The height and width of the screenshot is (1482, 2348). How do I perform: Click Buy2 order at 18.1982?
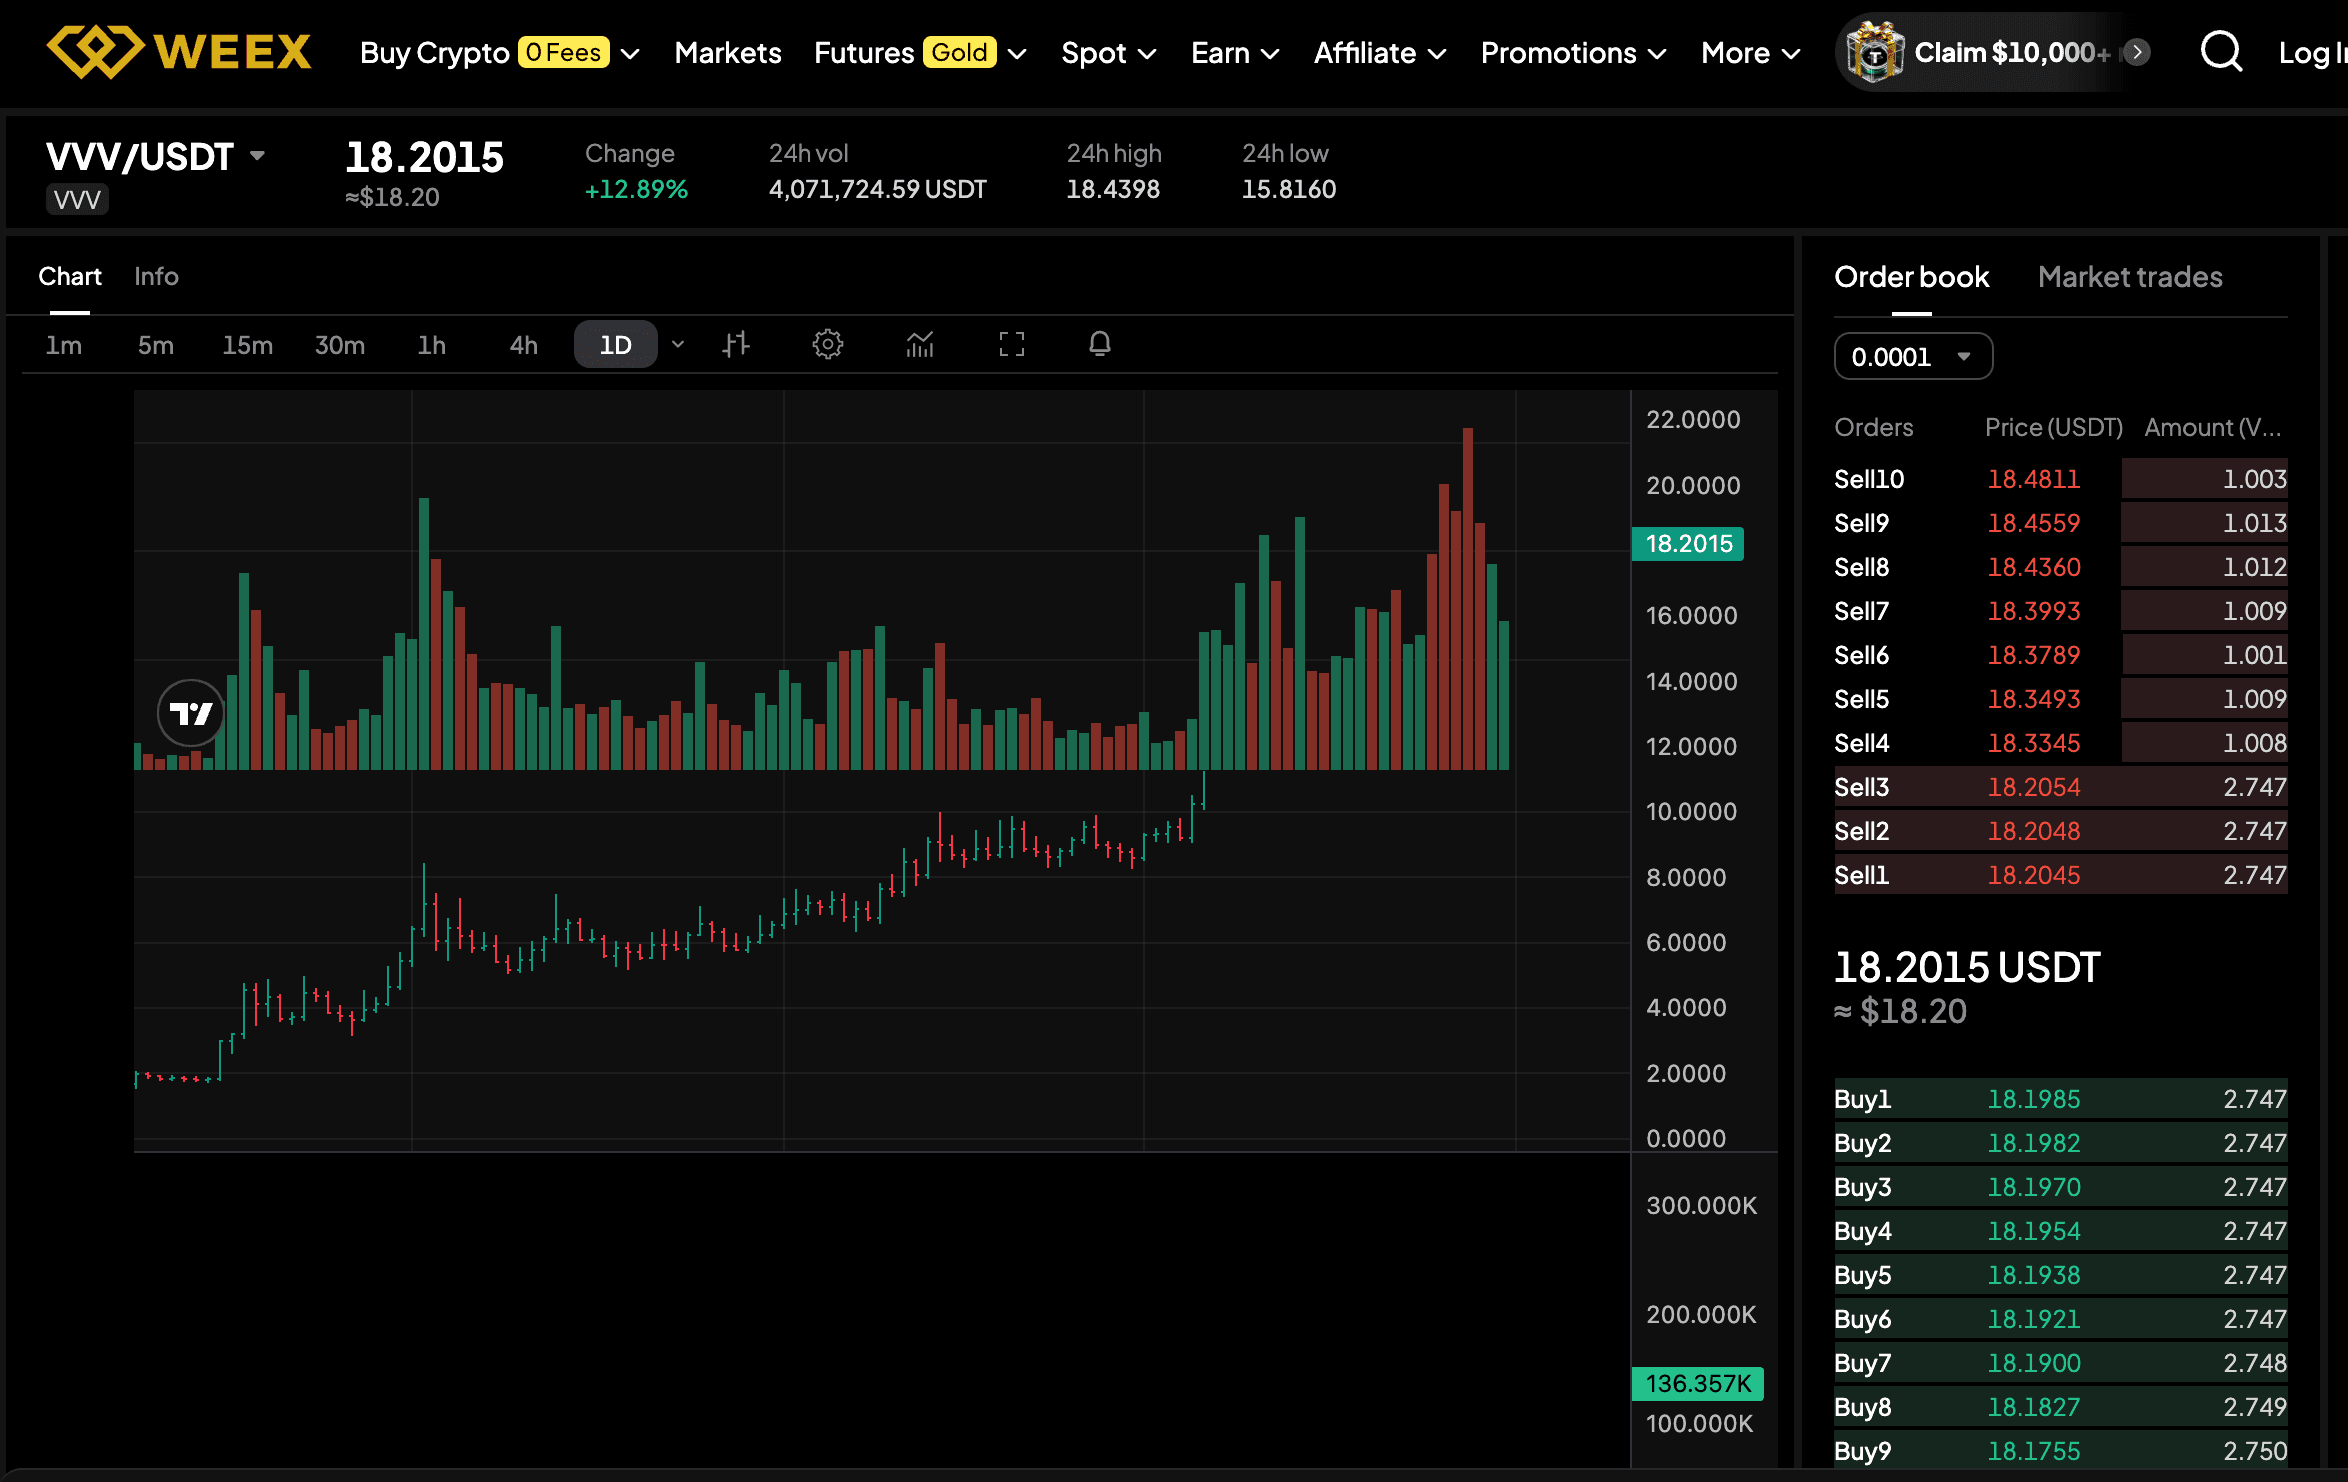[2060, 1143]
